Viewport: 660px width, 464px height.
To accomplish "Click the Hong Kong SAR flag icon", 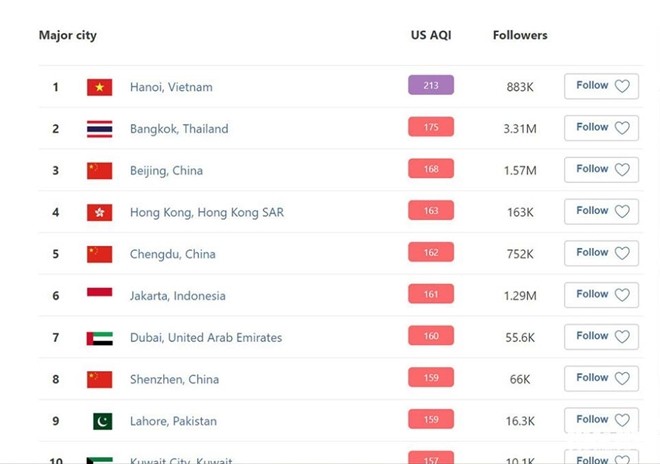I will pyautogui.click(x=99, y=212).
